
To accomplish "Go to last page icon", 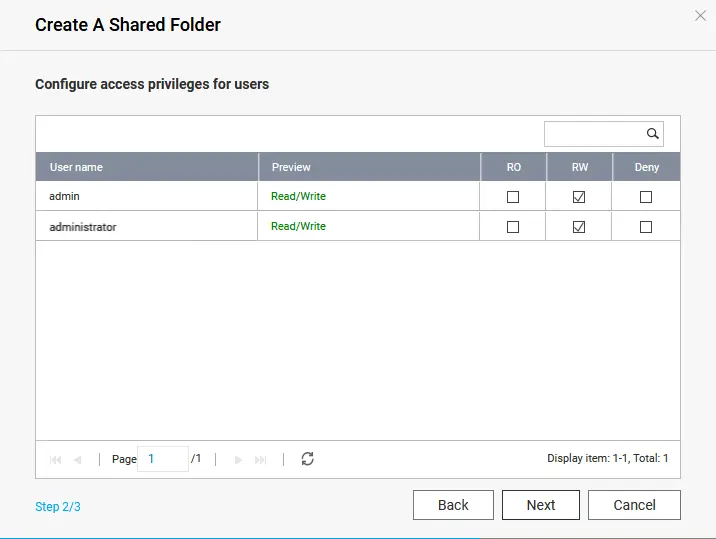I will 260,460.
